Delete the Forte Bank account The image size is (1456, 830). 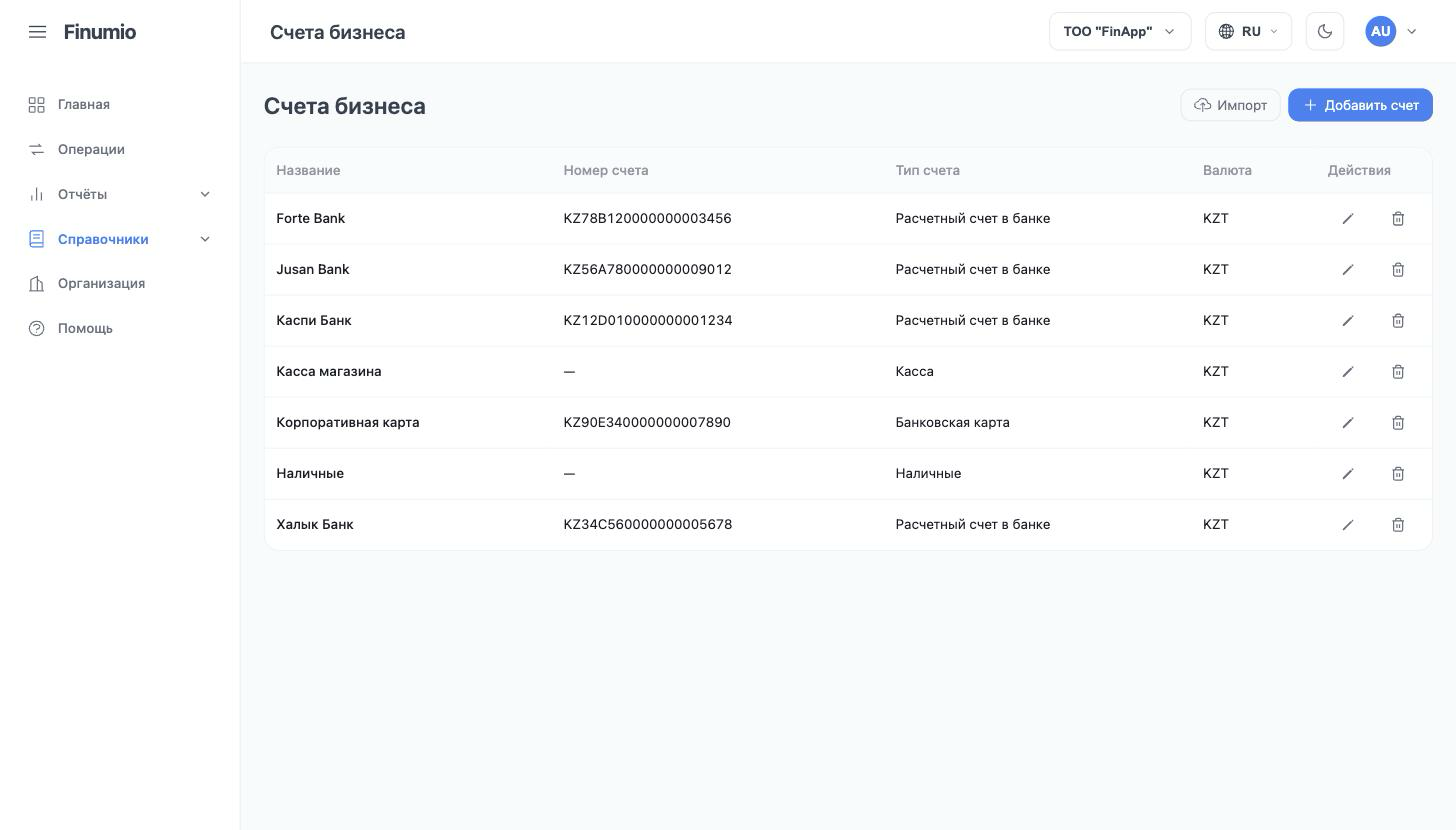tap(1398, 219)
